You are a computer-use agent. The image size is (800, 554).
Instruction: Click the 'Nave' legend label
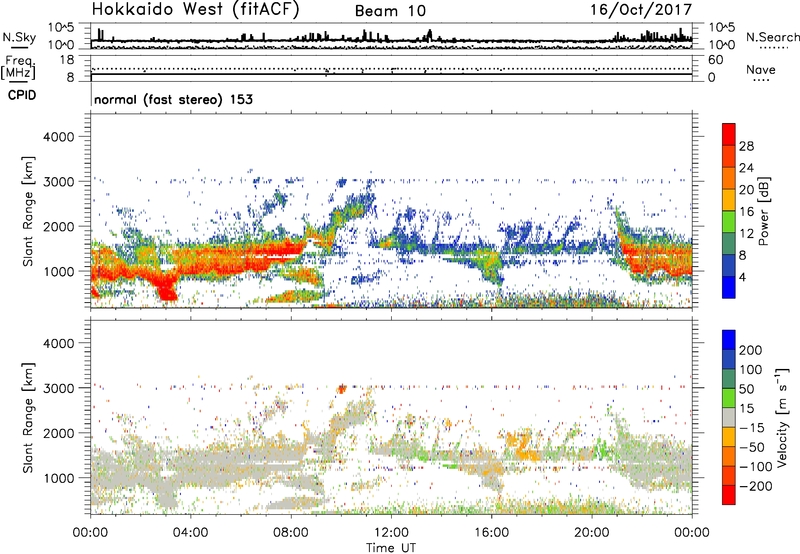[x=761, y=70]
